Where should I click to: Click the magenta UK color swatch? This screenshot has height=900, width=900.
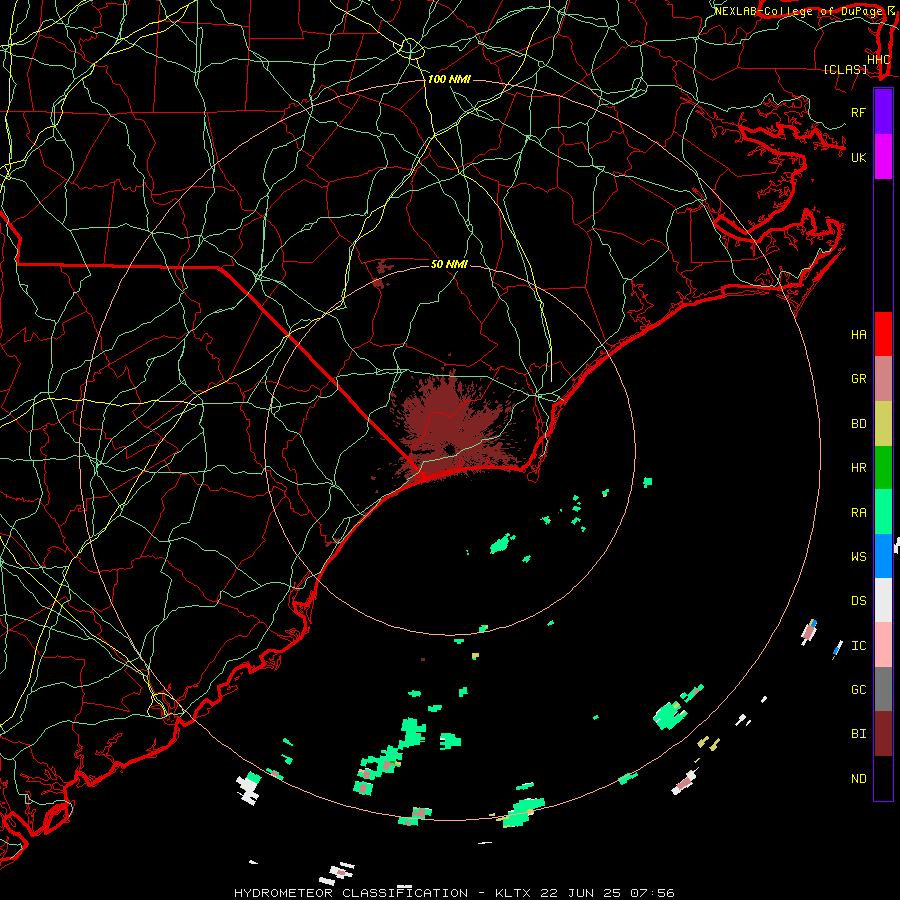point(883,157)
